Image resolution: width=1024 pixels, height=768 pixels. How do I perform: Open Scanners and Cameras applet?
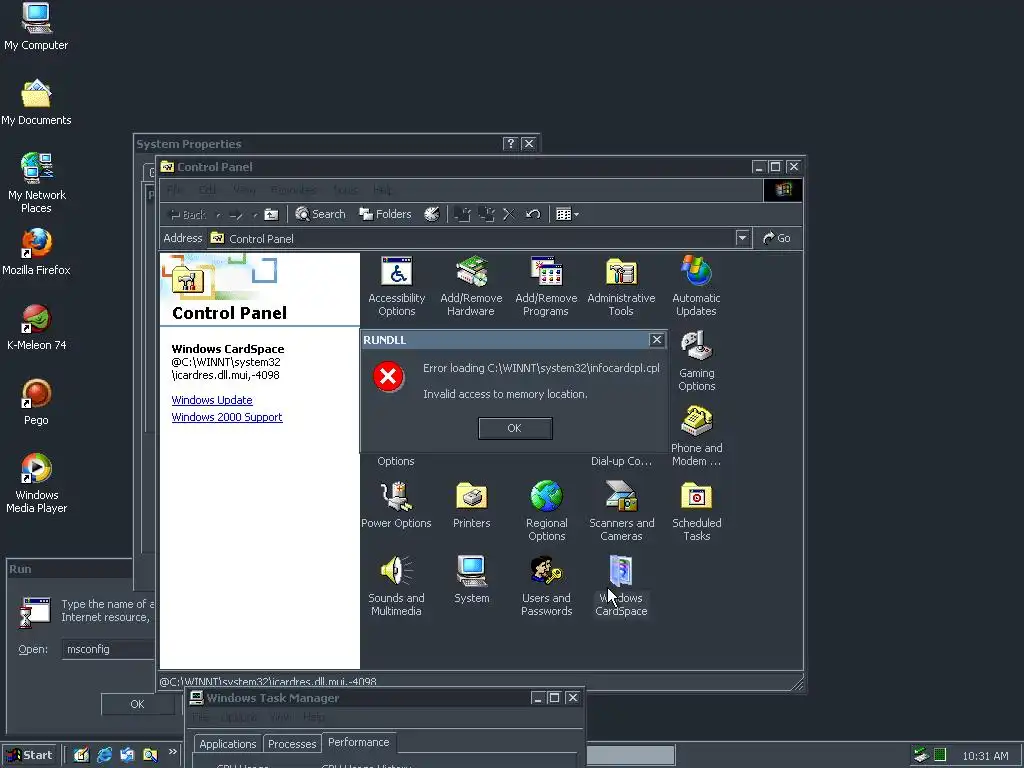tap(621, 511)
